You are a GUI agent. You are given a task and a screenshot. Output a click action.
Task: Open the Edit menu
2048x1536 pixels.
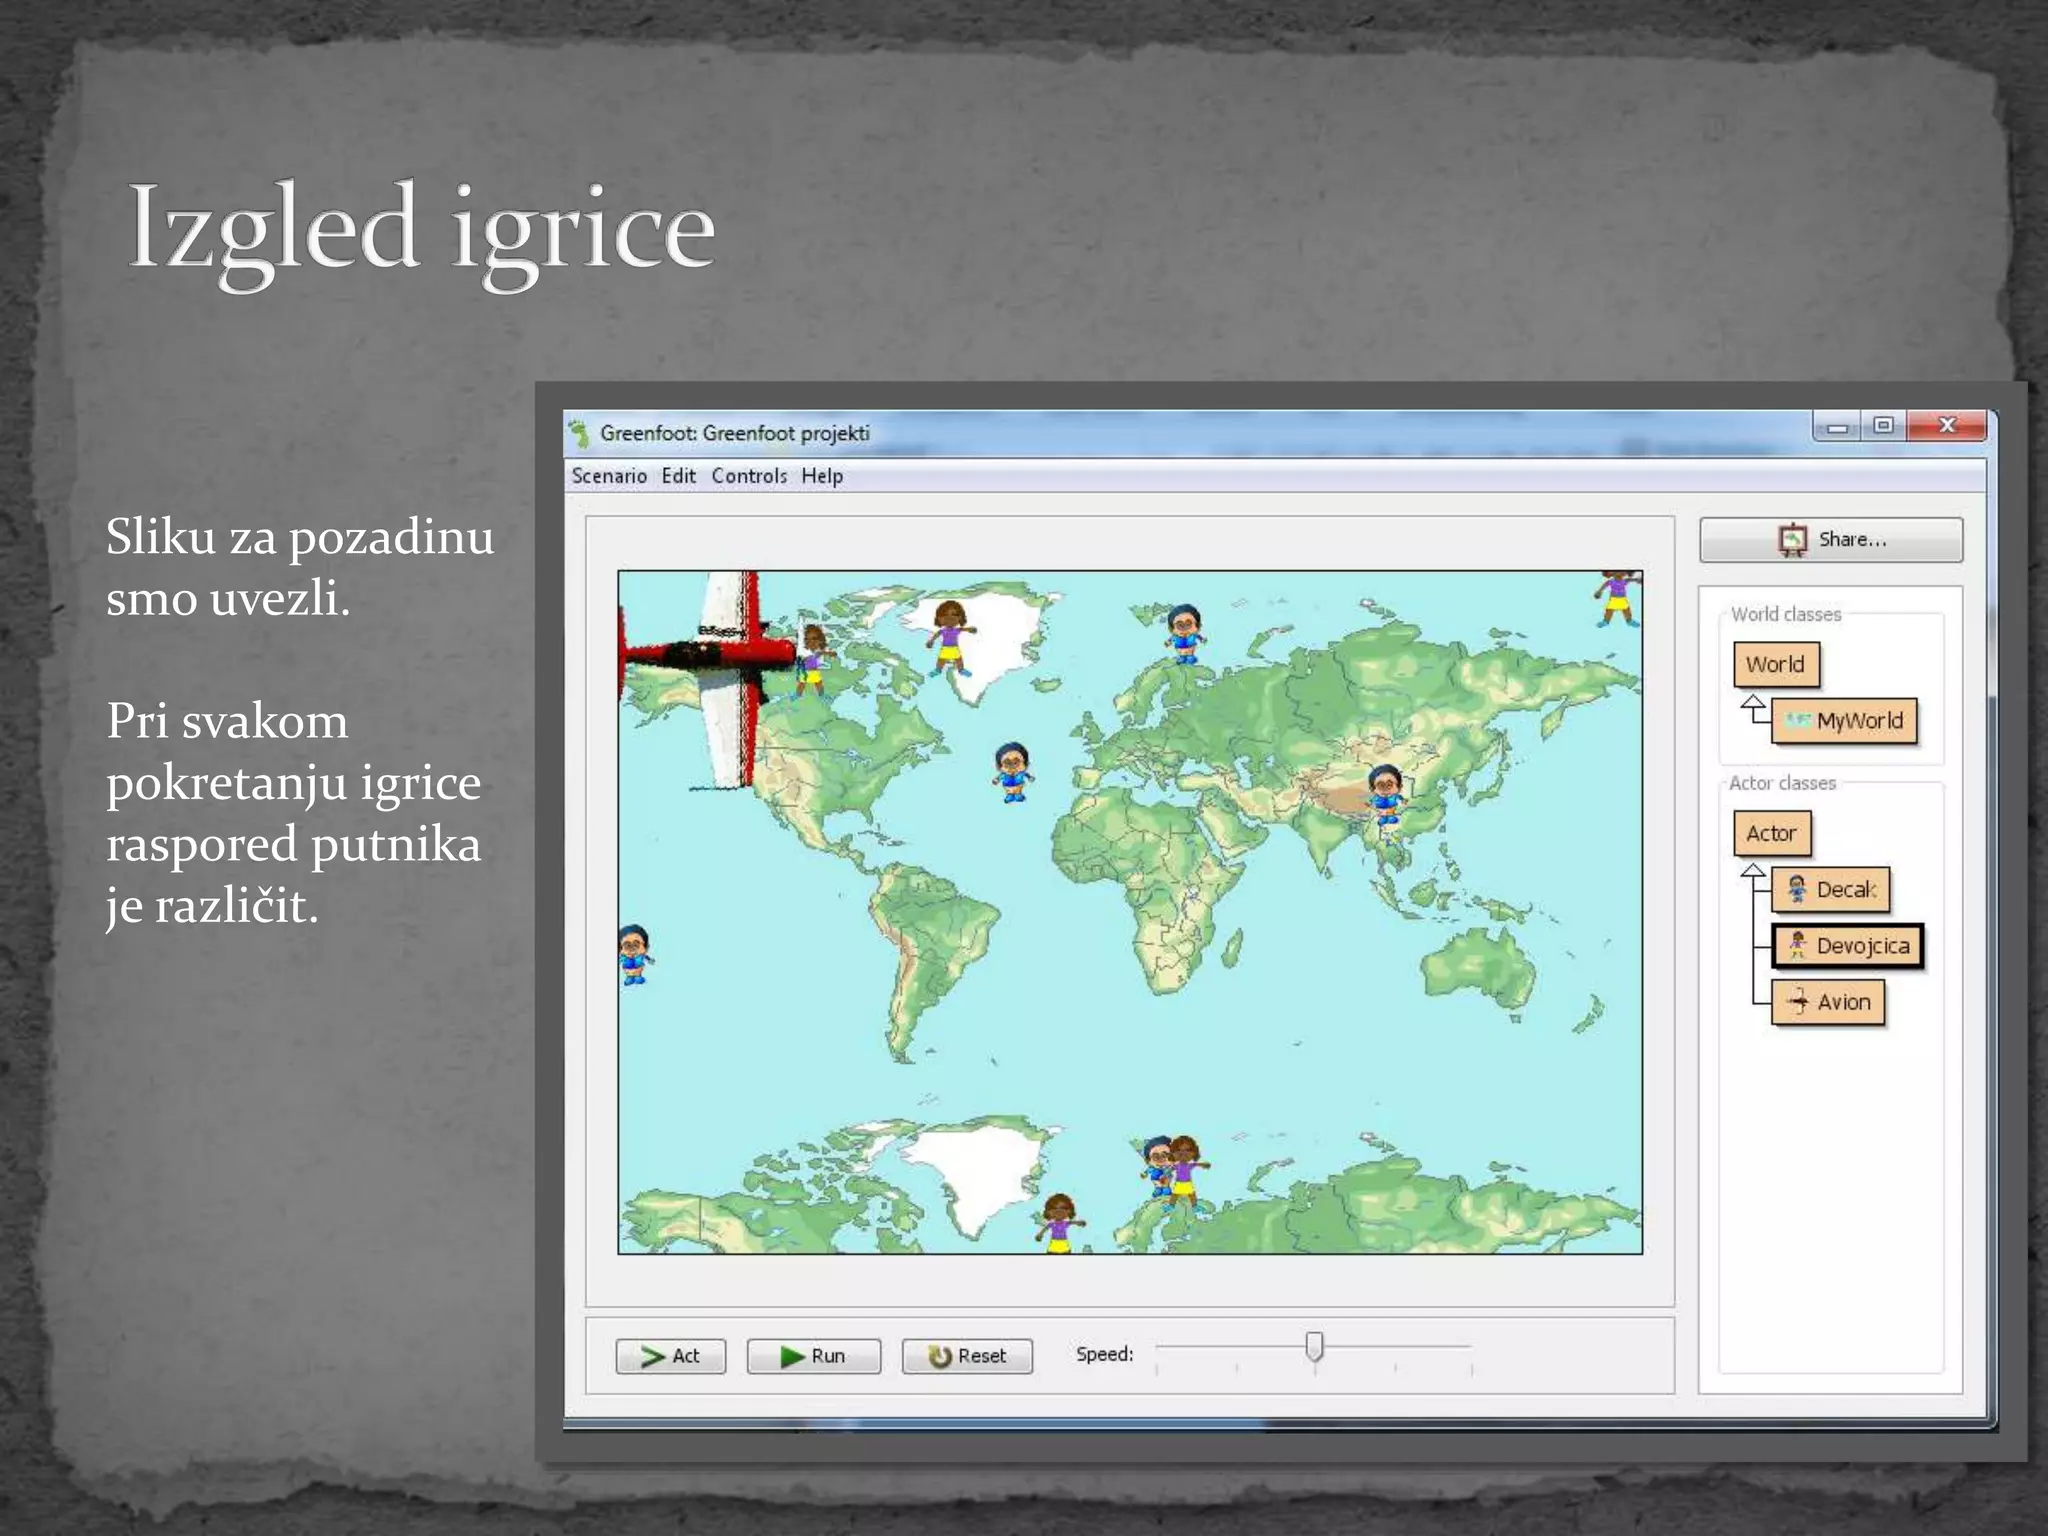coord(678,476)
